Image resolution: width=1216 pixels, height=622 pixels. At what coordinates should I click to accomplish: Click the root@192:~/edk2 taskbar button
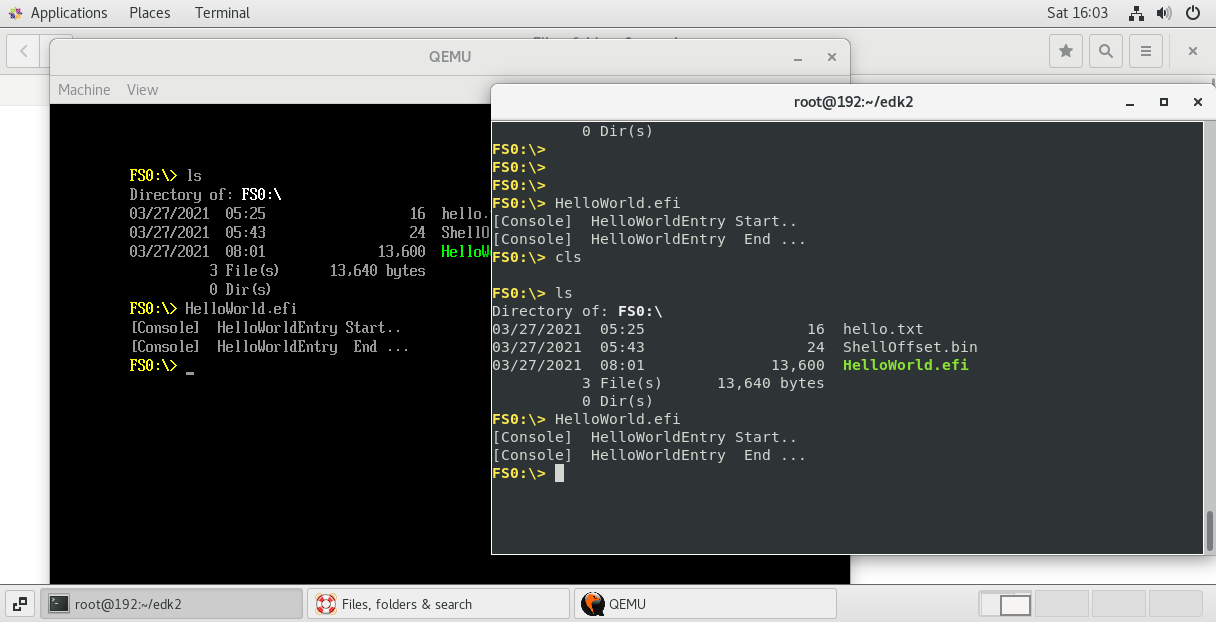170,603
